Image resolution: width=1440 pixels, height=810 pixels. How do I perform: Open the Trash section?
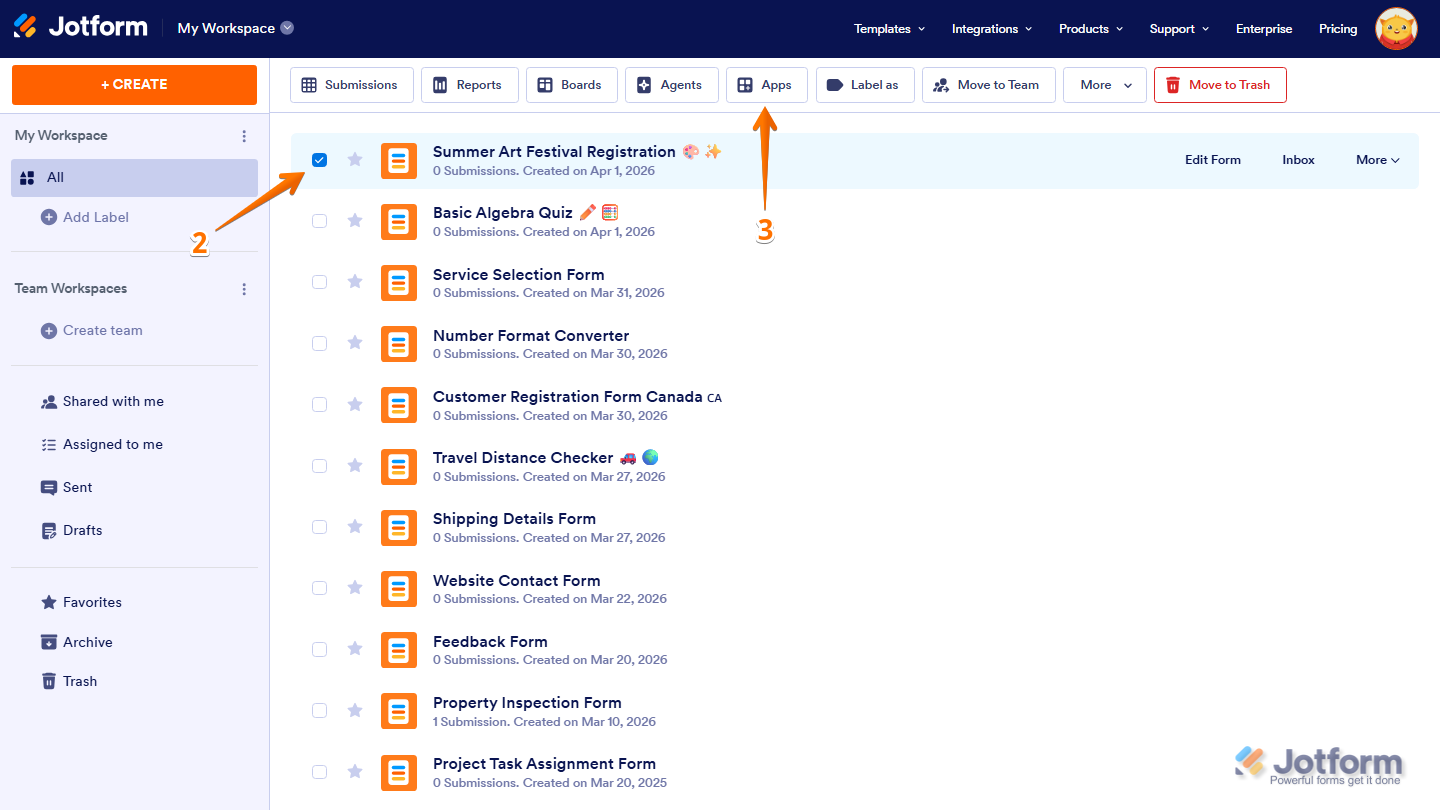78,681
